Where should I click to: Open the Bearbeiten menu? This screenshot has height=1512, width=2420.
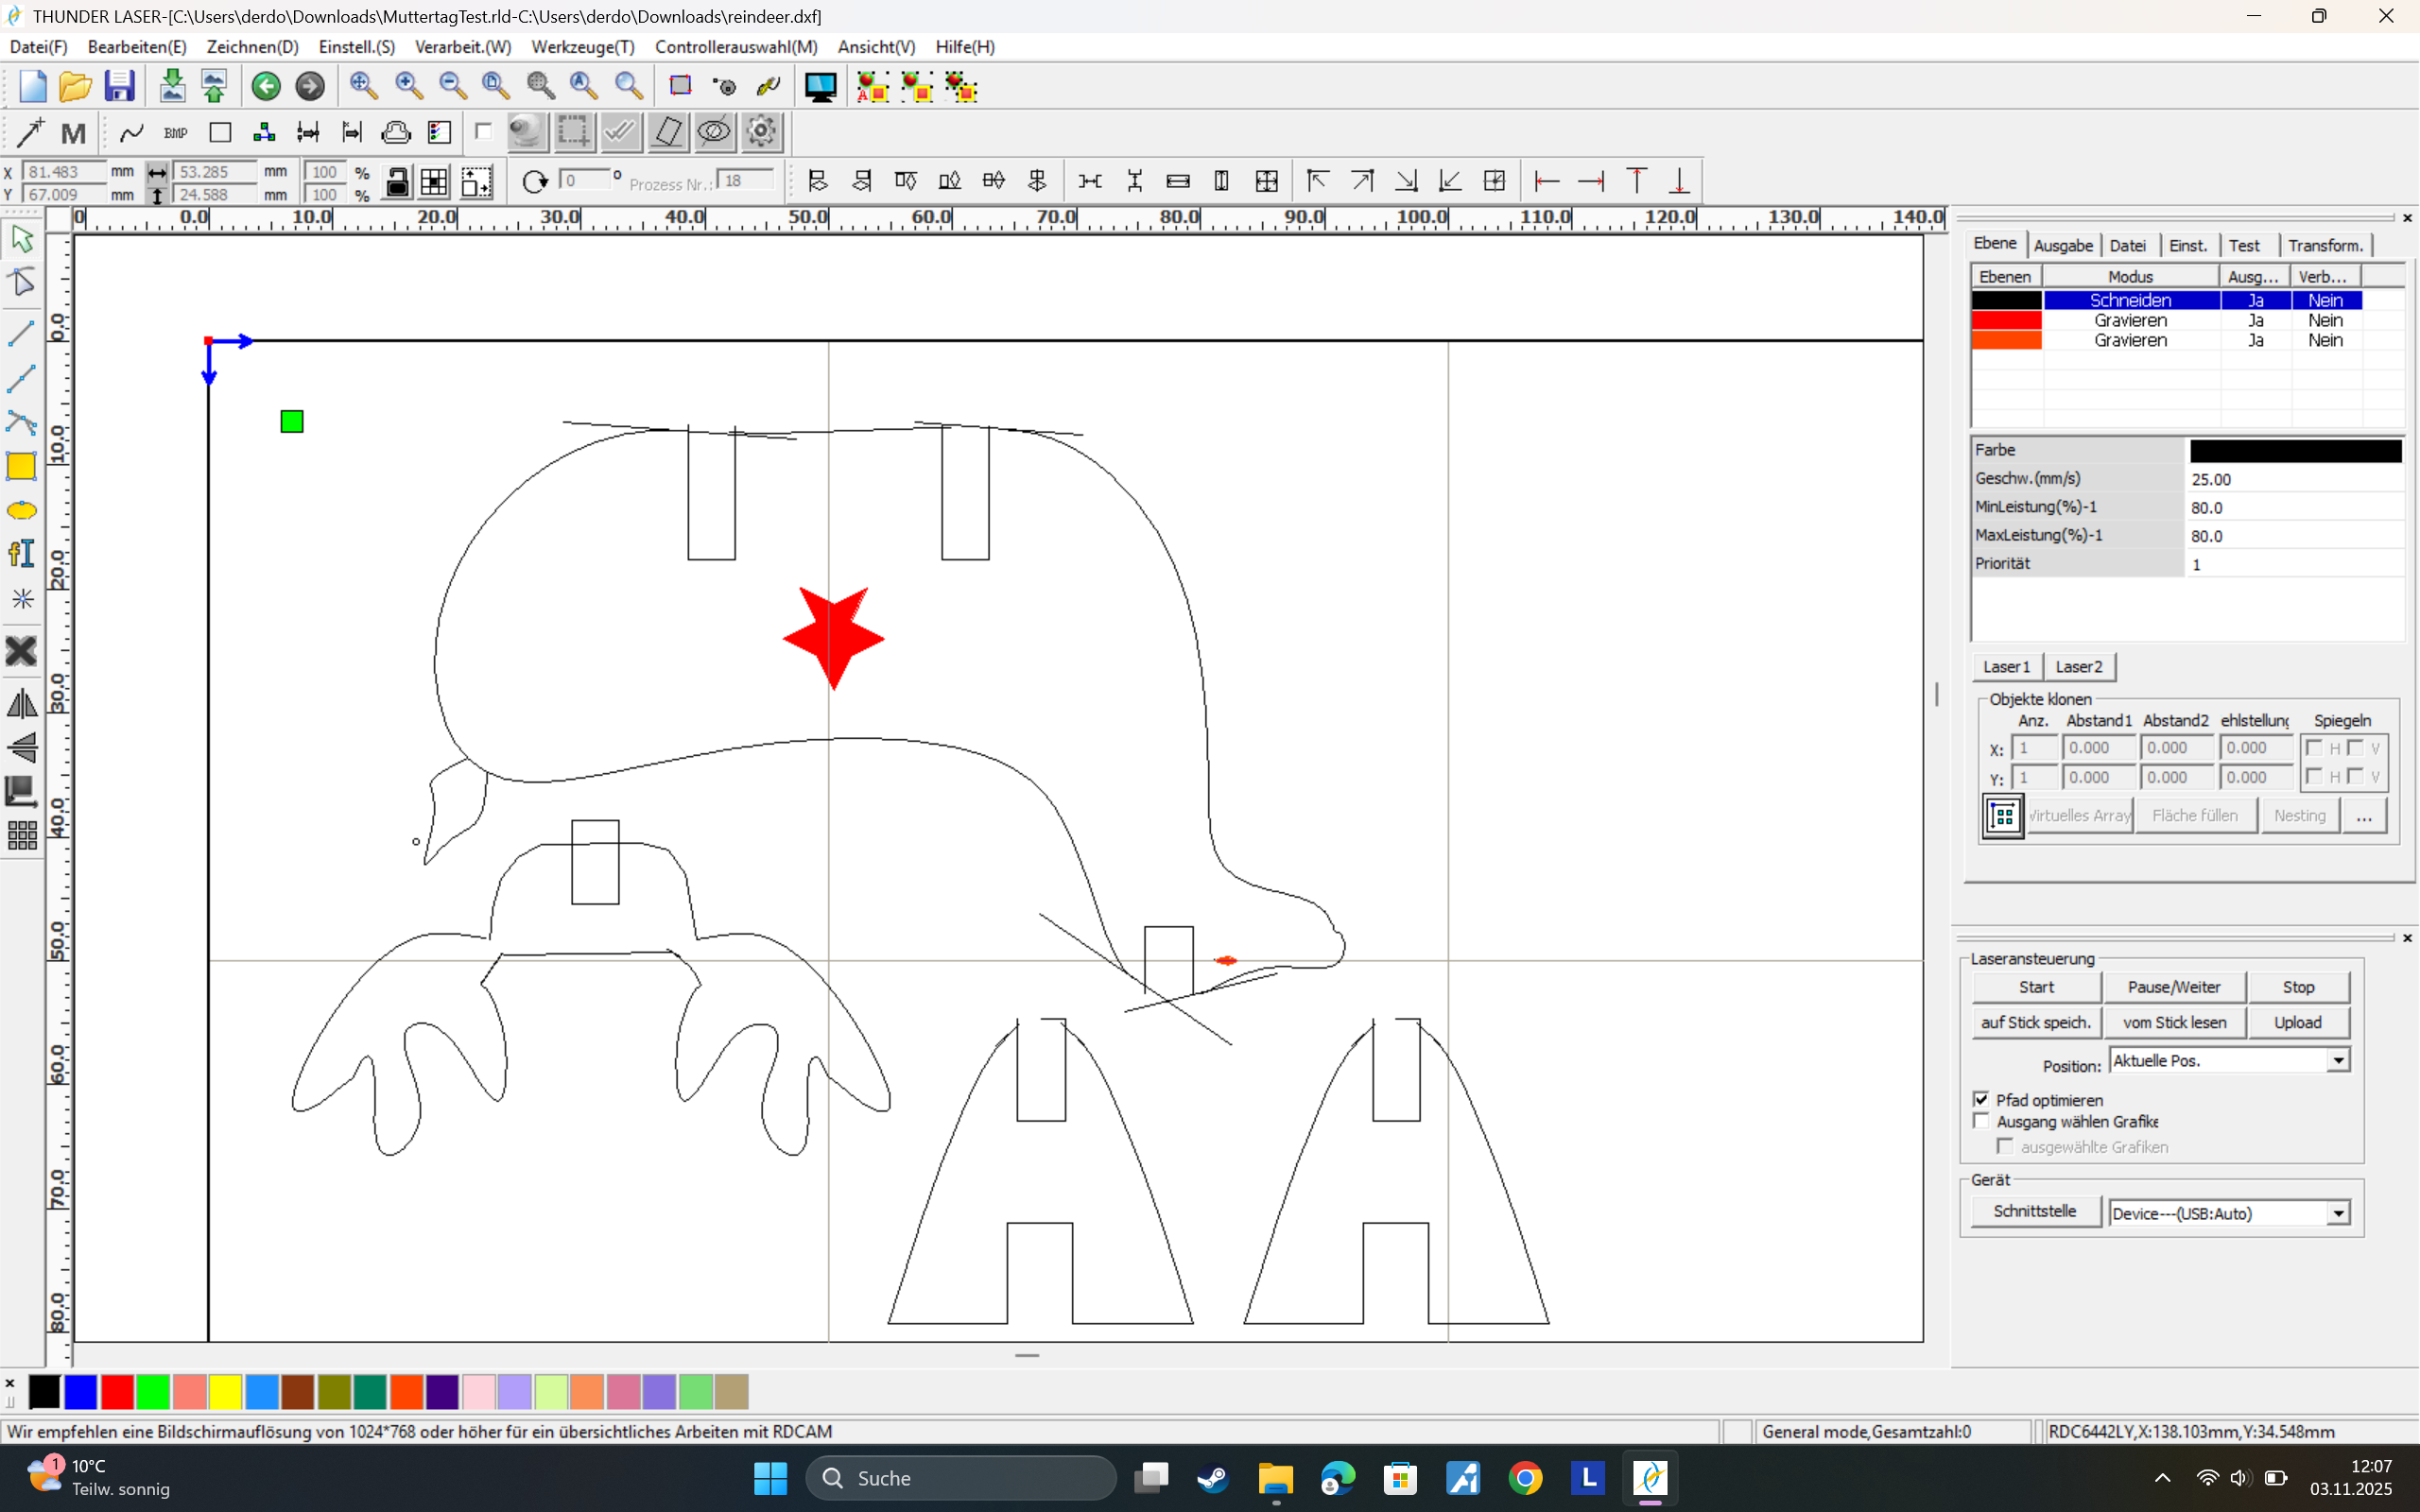coord(137,46)
